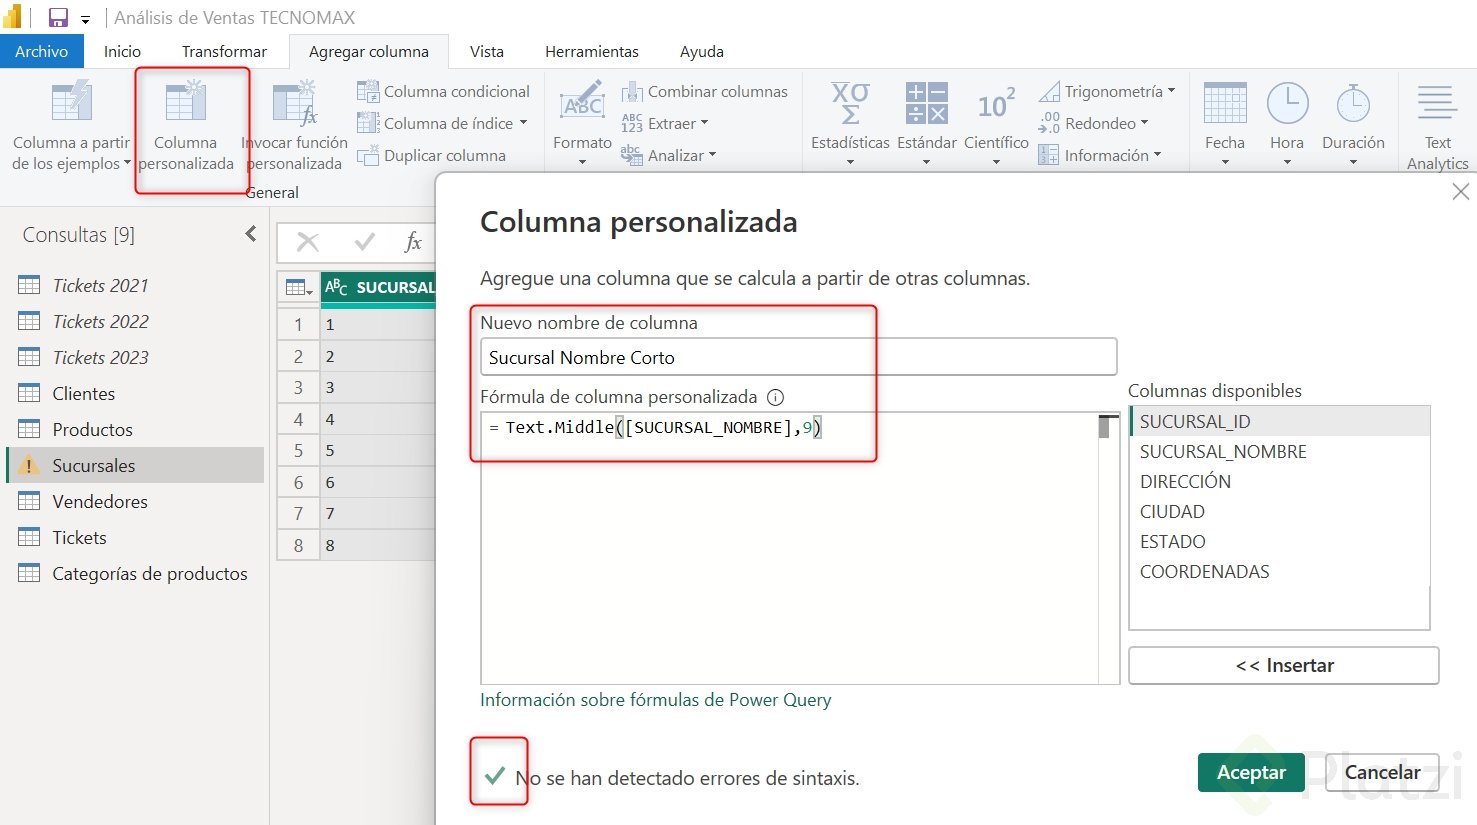The height and width of the screenshot is (825, 1477).
Task: Click the formula bar confirm checkmark
Action: tap(365, 242)
